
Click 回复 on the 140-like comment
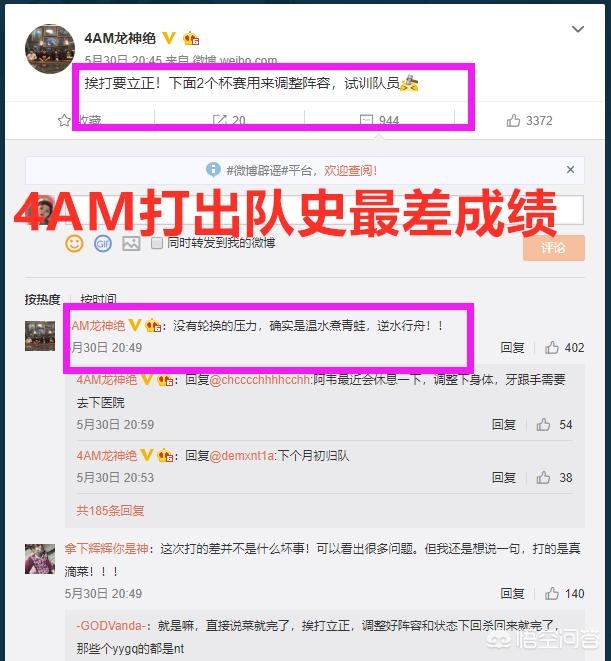[512, 594]
